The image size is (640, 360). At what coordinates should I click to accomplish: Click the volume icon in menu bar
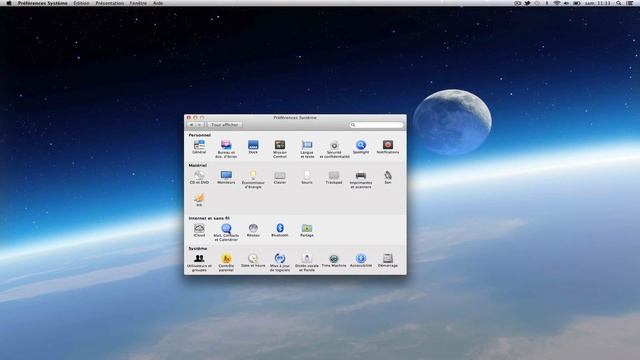pos(567,3)
